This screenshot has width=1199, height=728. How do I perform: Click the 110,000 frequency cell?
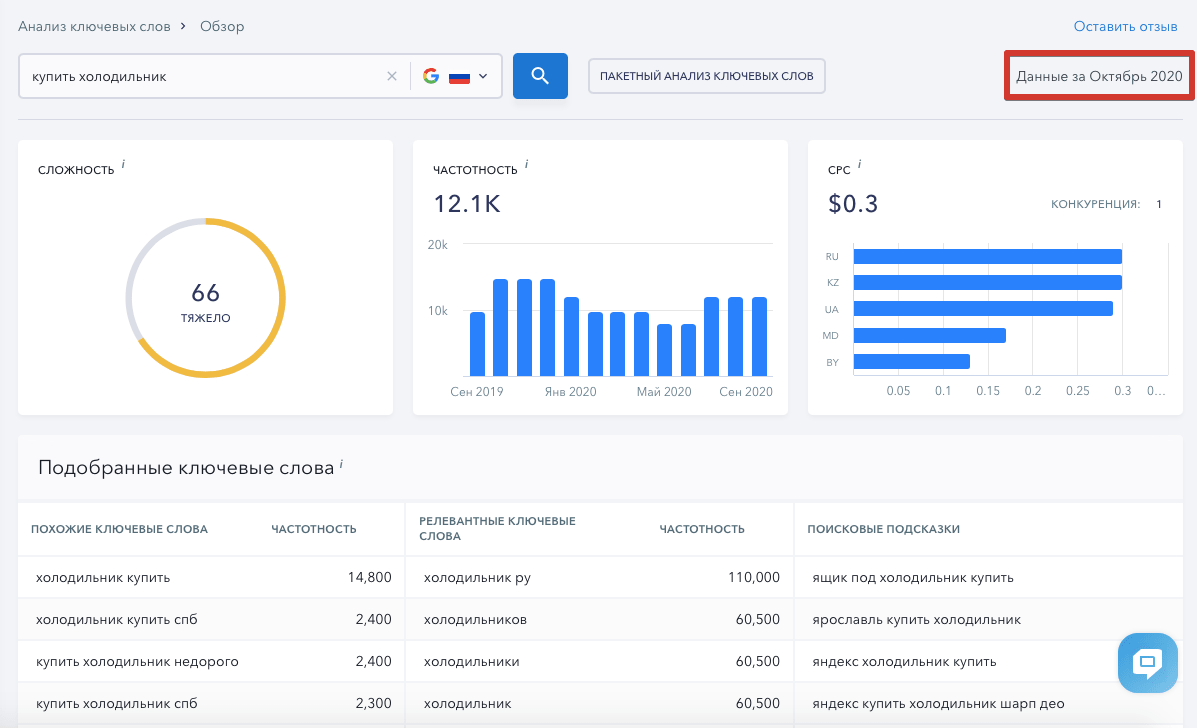pos(754,577)
